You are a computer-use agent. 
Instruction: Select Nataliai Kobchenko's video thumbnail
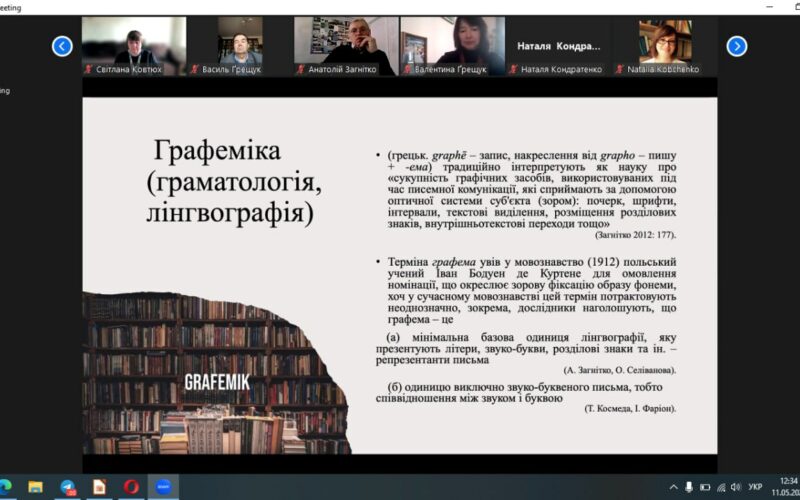pyautogui.click(x=665, y=46)
